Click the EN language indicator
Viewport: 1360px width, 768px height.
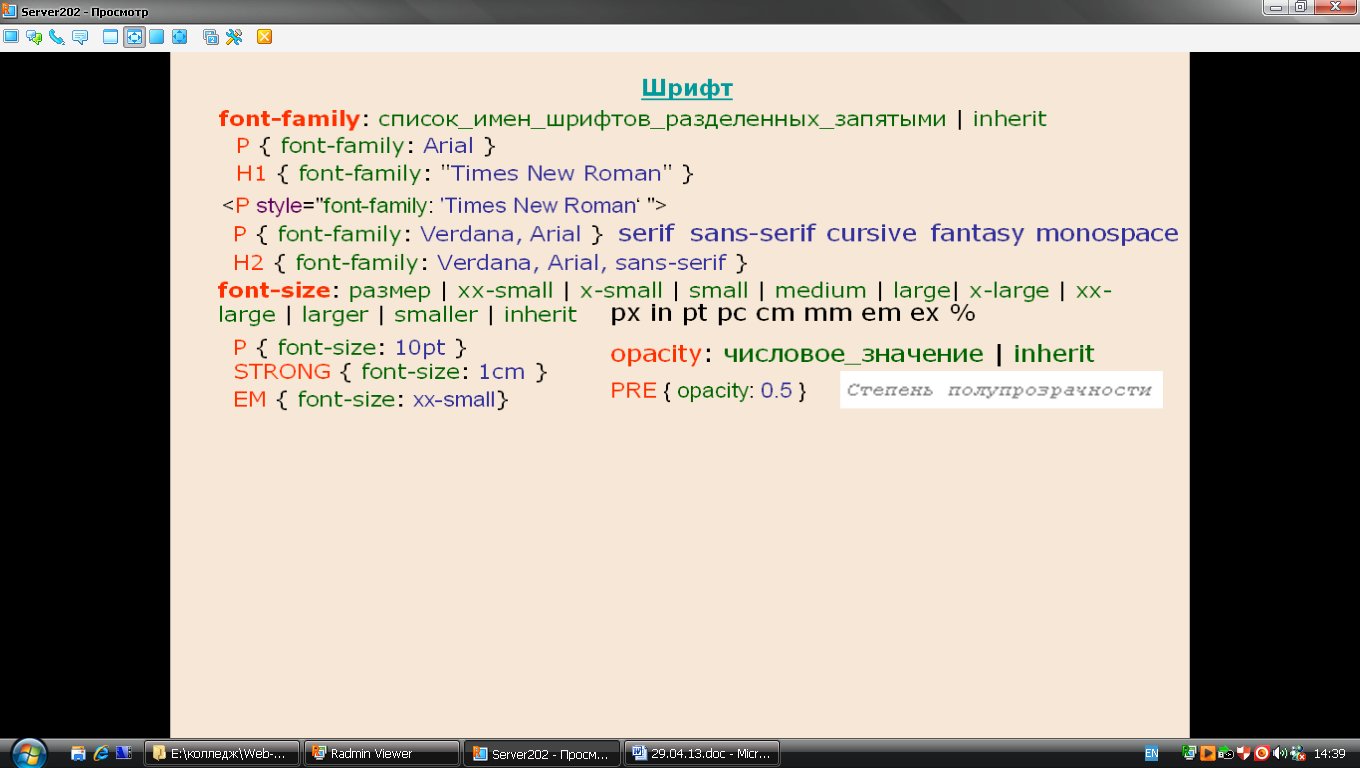1151,754
